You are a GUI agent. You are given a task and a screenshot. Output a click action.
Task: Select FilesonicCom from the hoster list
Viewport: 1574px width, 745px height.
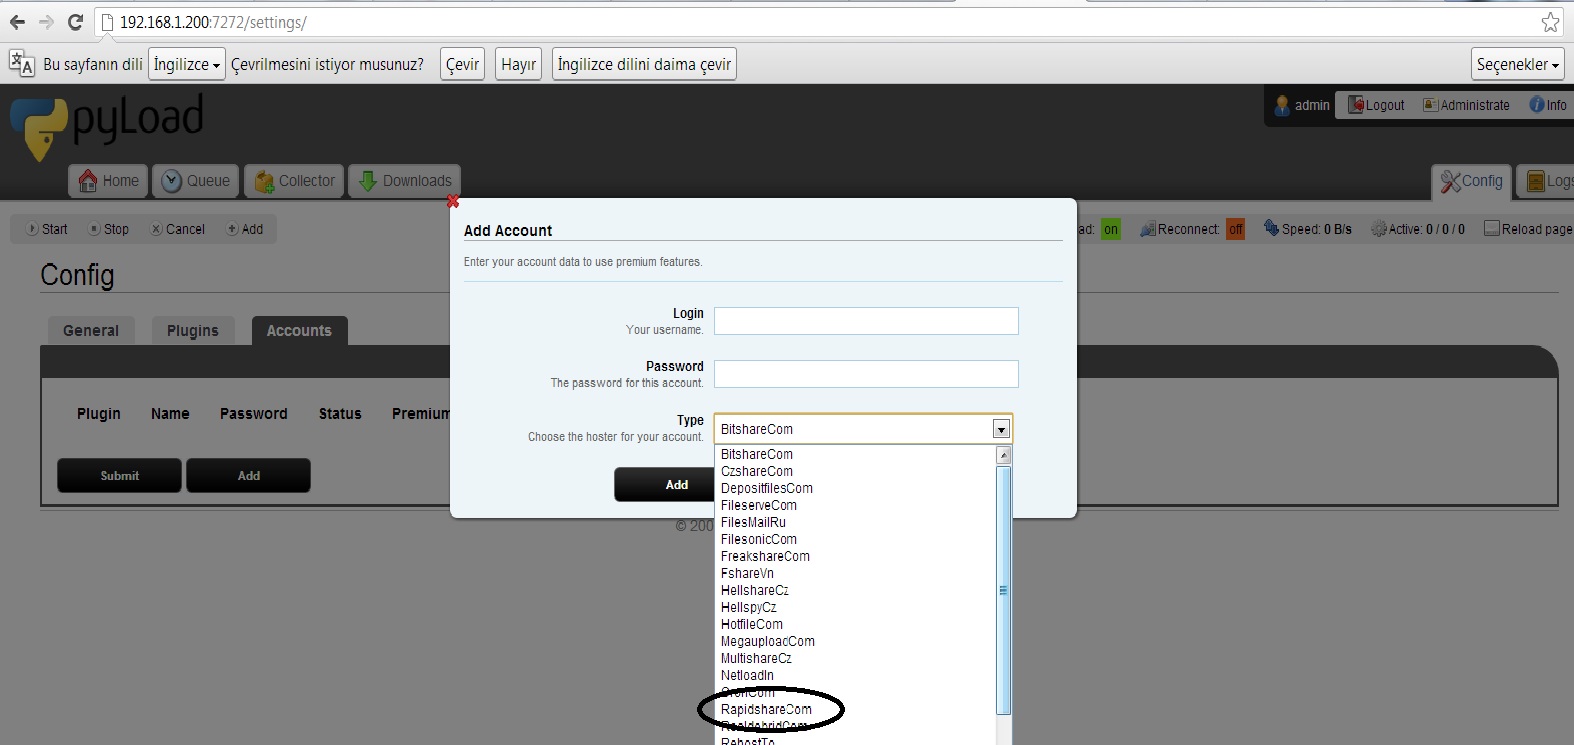(856, 539)
